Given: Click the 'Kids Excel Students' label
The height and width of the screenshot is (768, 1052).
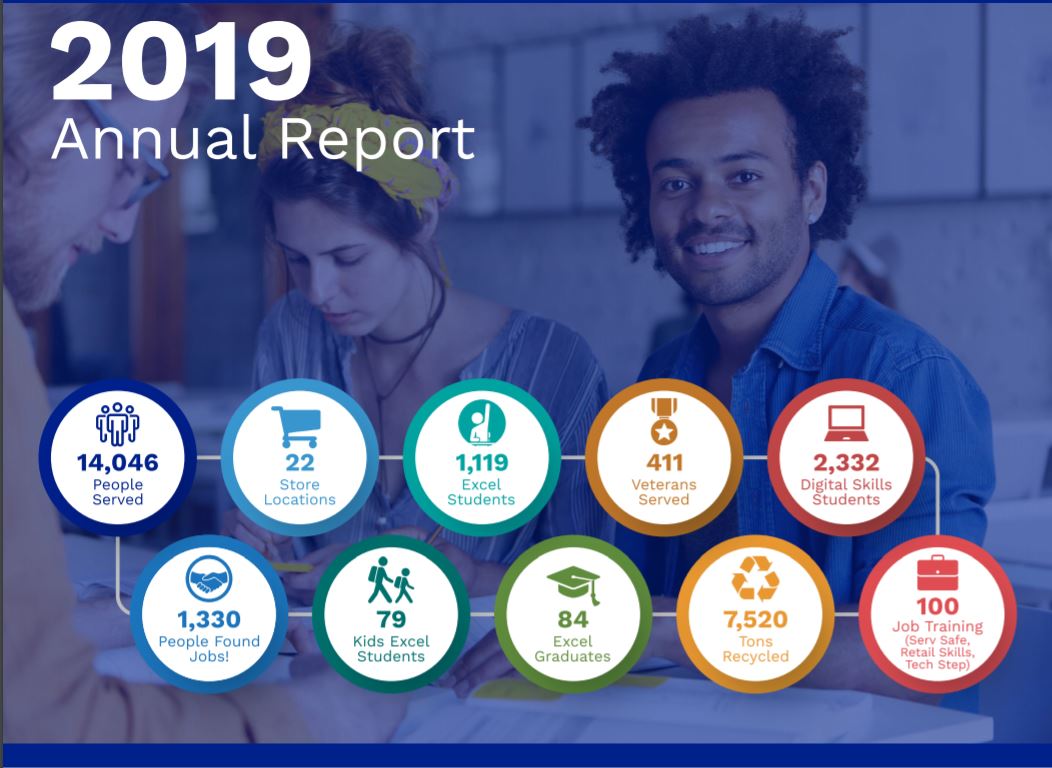Looking at the screenshot, I should (390, 649).
